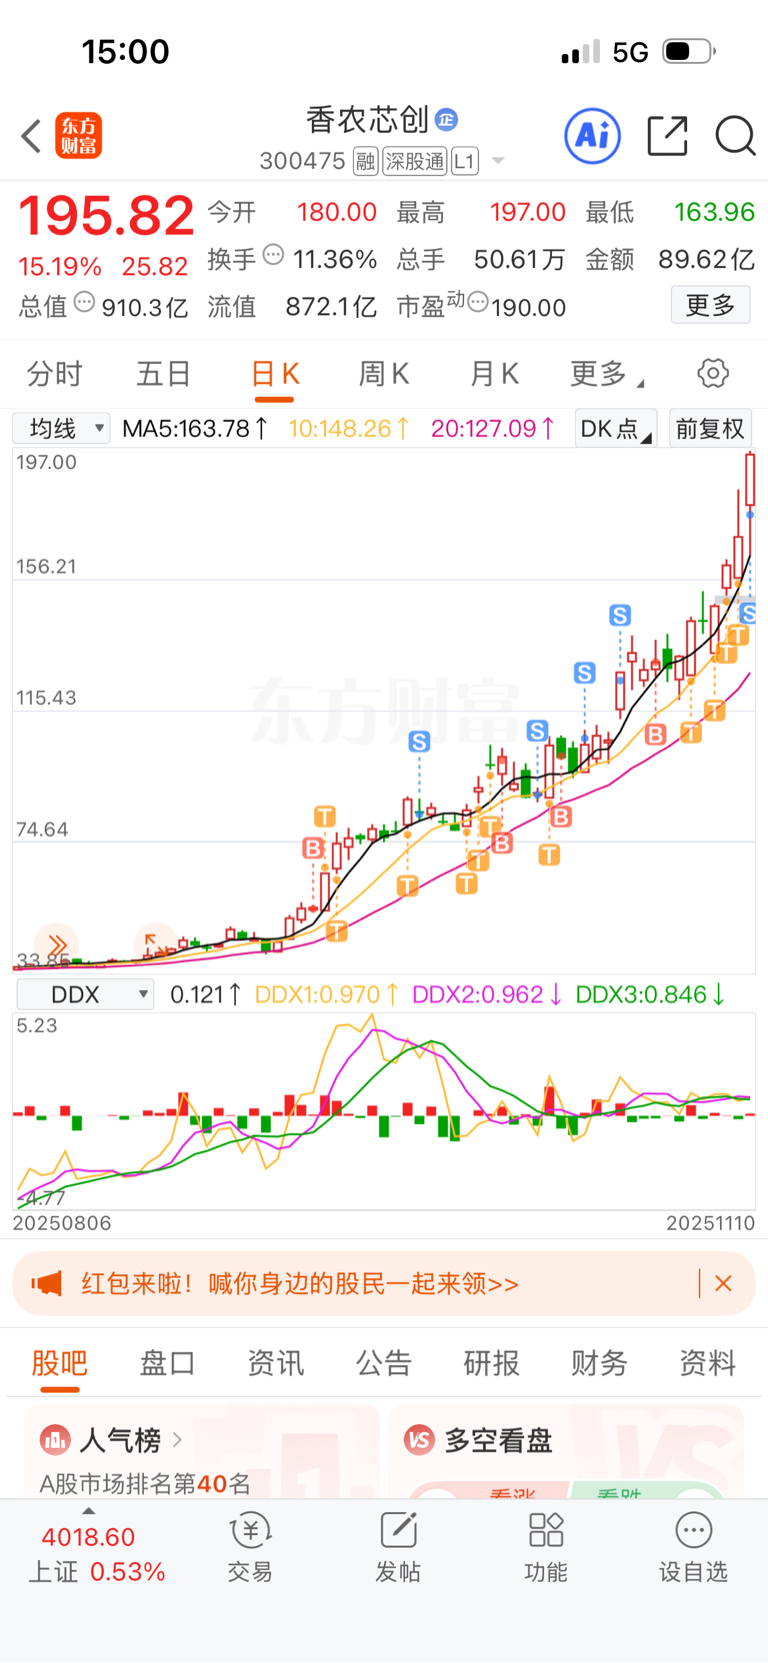The height and width of the screenshot is (1663, 768).
Task: Tap the A股市场排名第40名 text
Action: pyautogui.click(x=145, y=1483)
